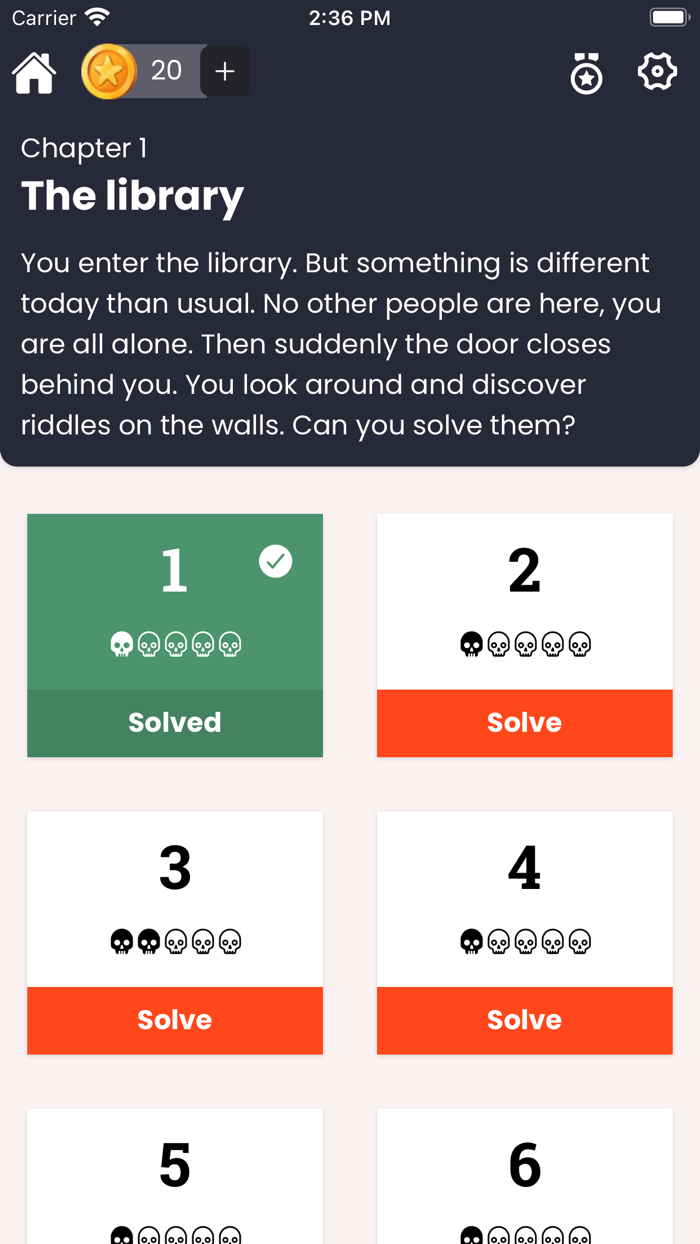Tap the Solved label on riddle 1

[x=174, y=722]
